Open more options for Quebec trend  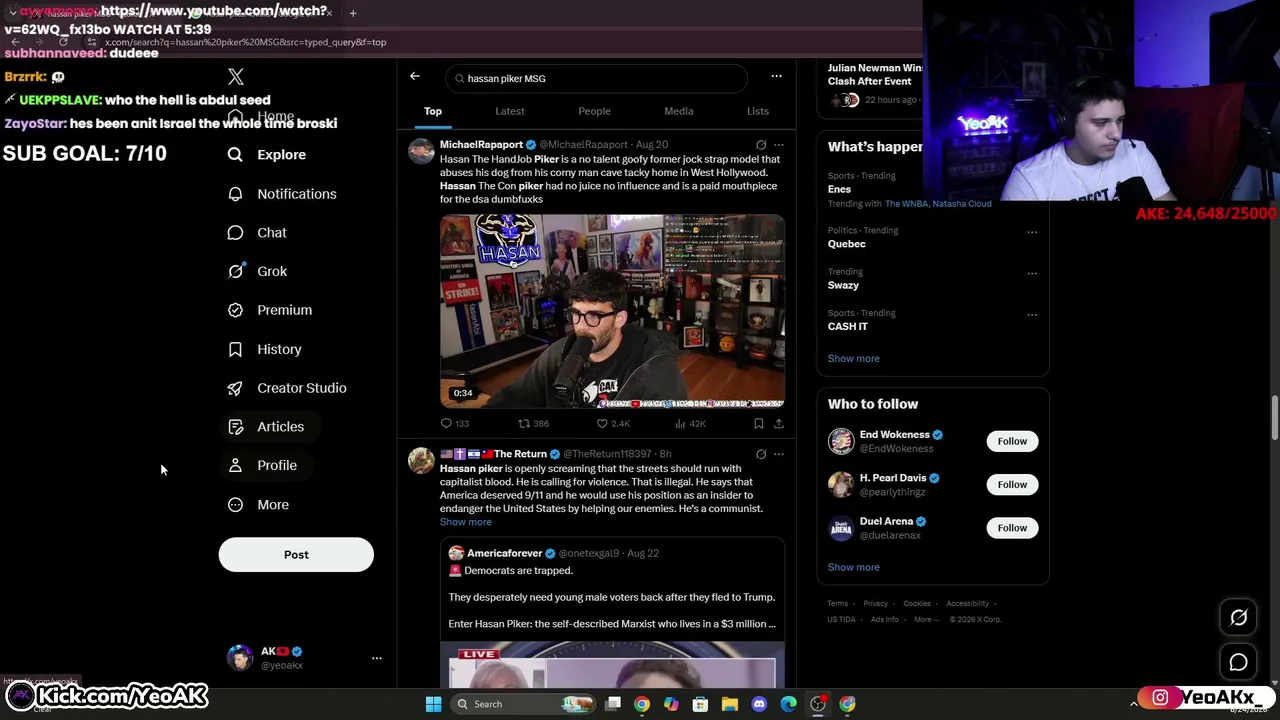pos(1032,232)
